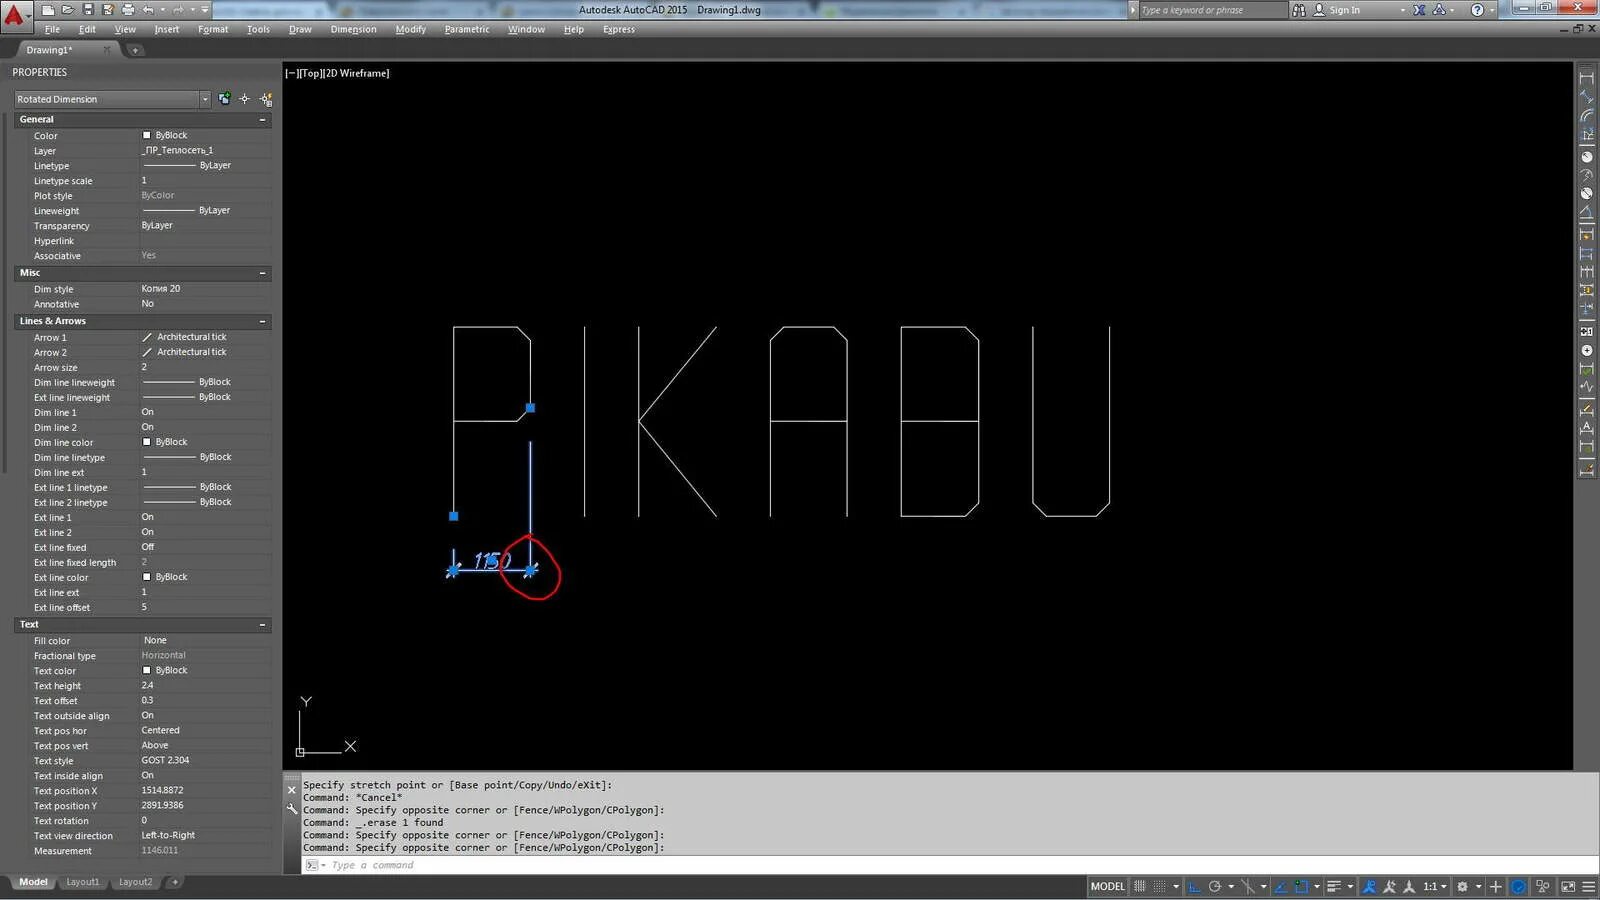This screenshot has height=900, width=1600.
Task: Open the Rotated Dimension object type dropdown
Action: click(x=204, y=99)
